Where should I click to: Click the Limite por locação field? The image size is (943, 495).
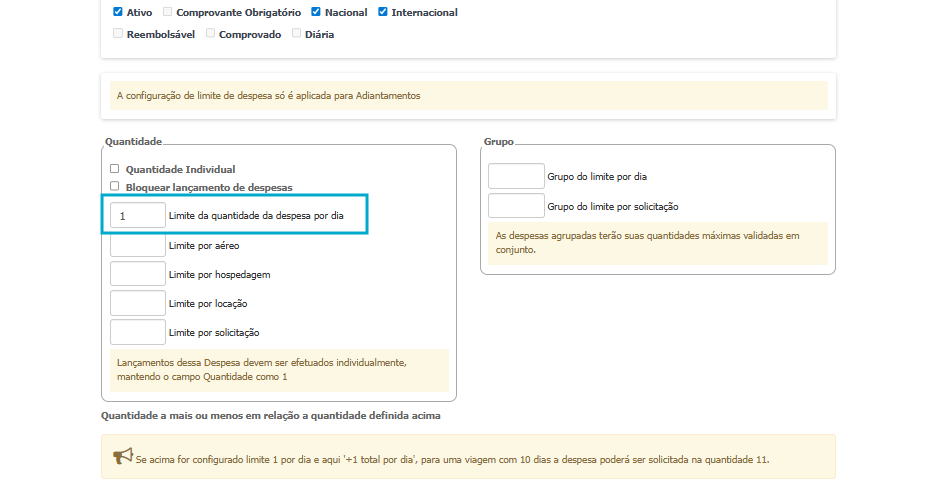(x=138, y=303)
